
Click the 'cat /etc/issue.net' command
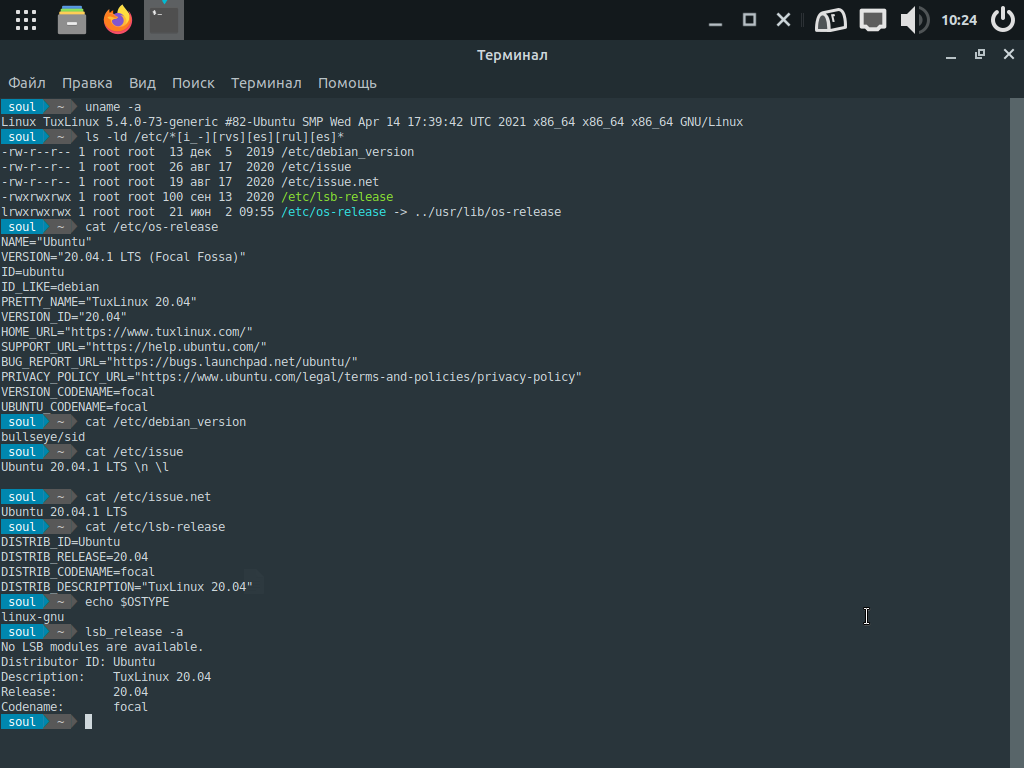pyautogui.click(x=148, y=497)
